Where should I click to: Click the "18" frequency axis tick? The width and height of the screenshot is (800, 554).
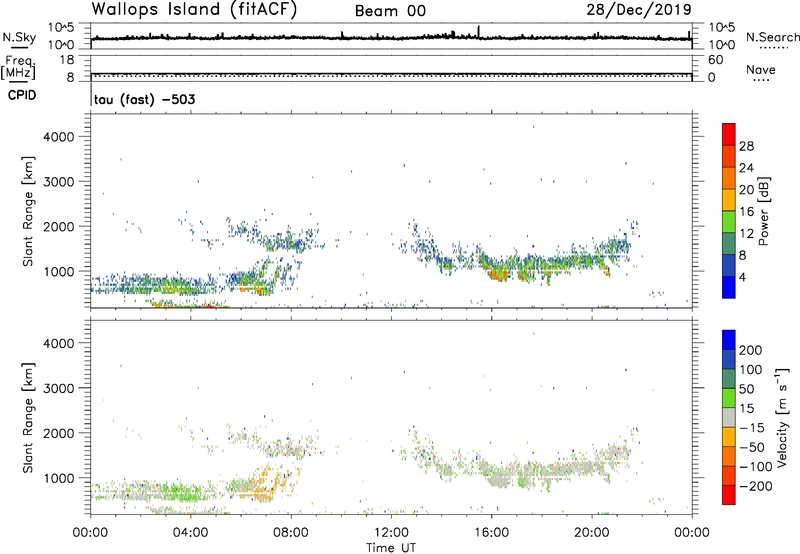[x=67, y=60]
